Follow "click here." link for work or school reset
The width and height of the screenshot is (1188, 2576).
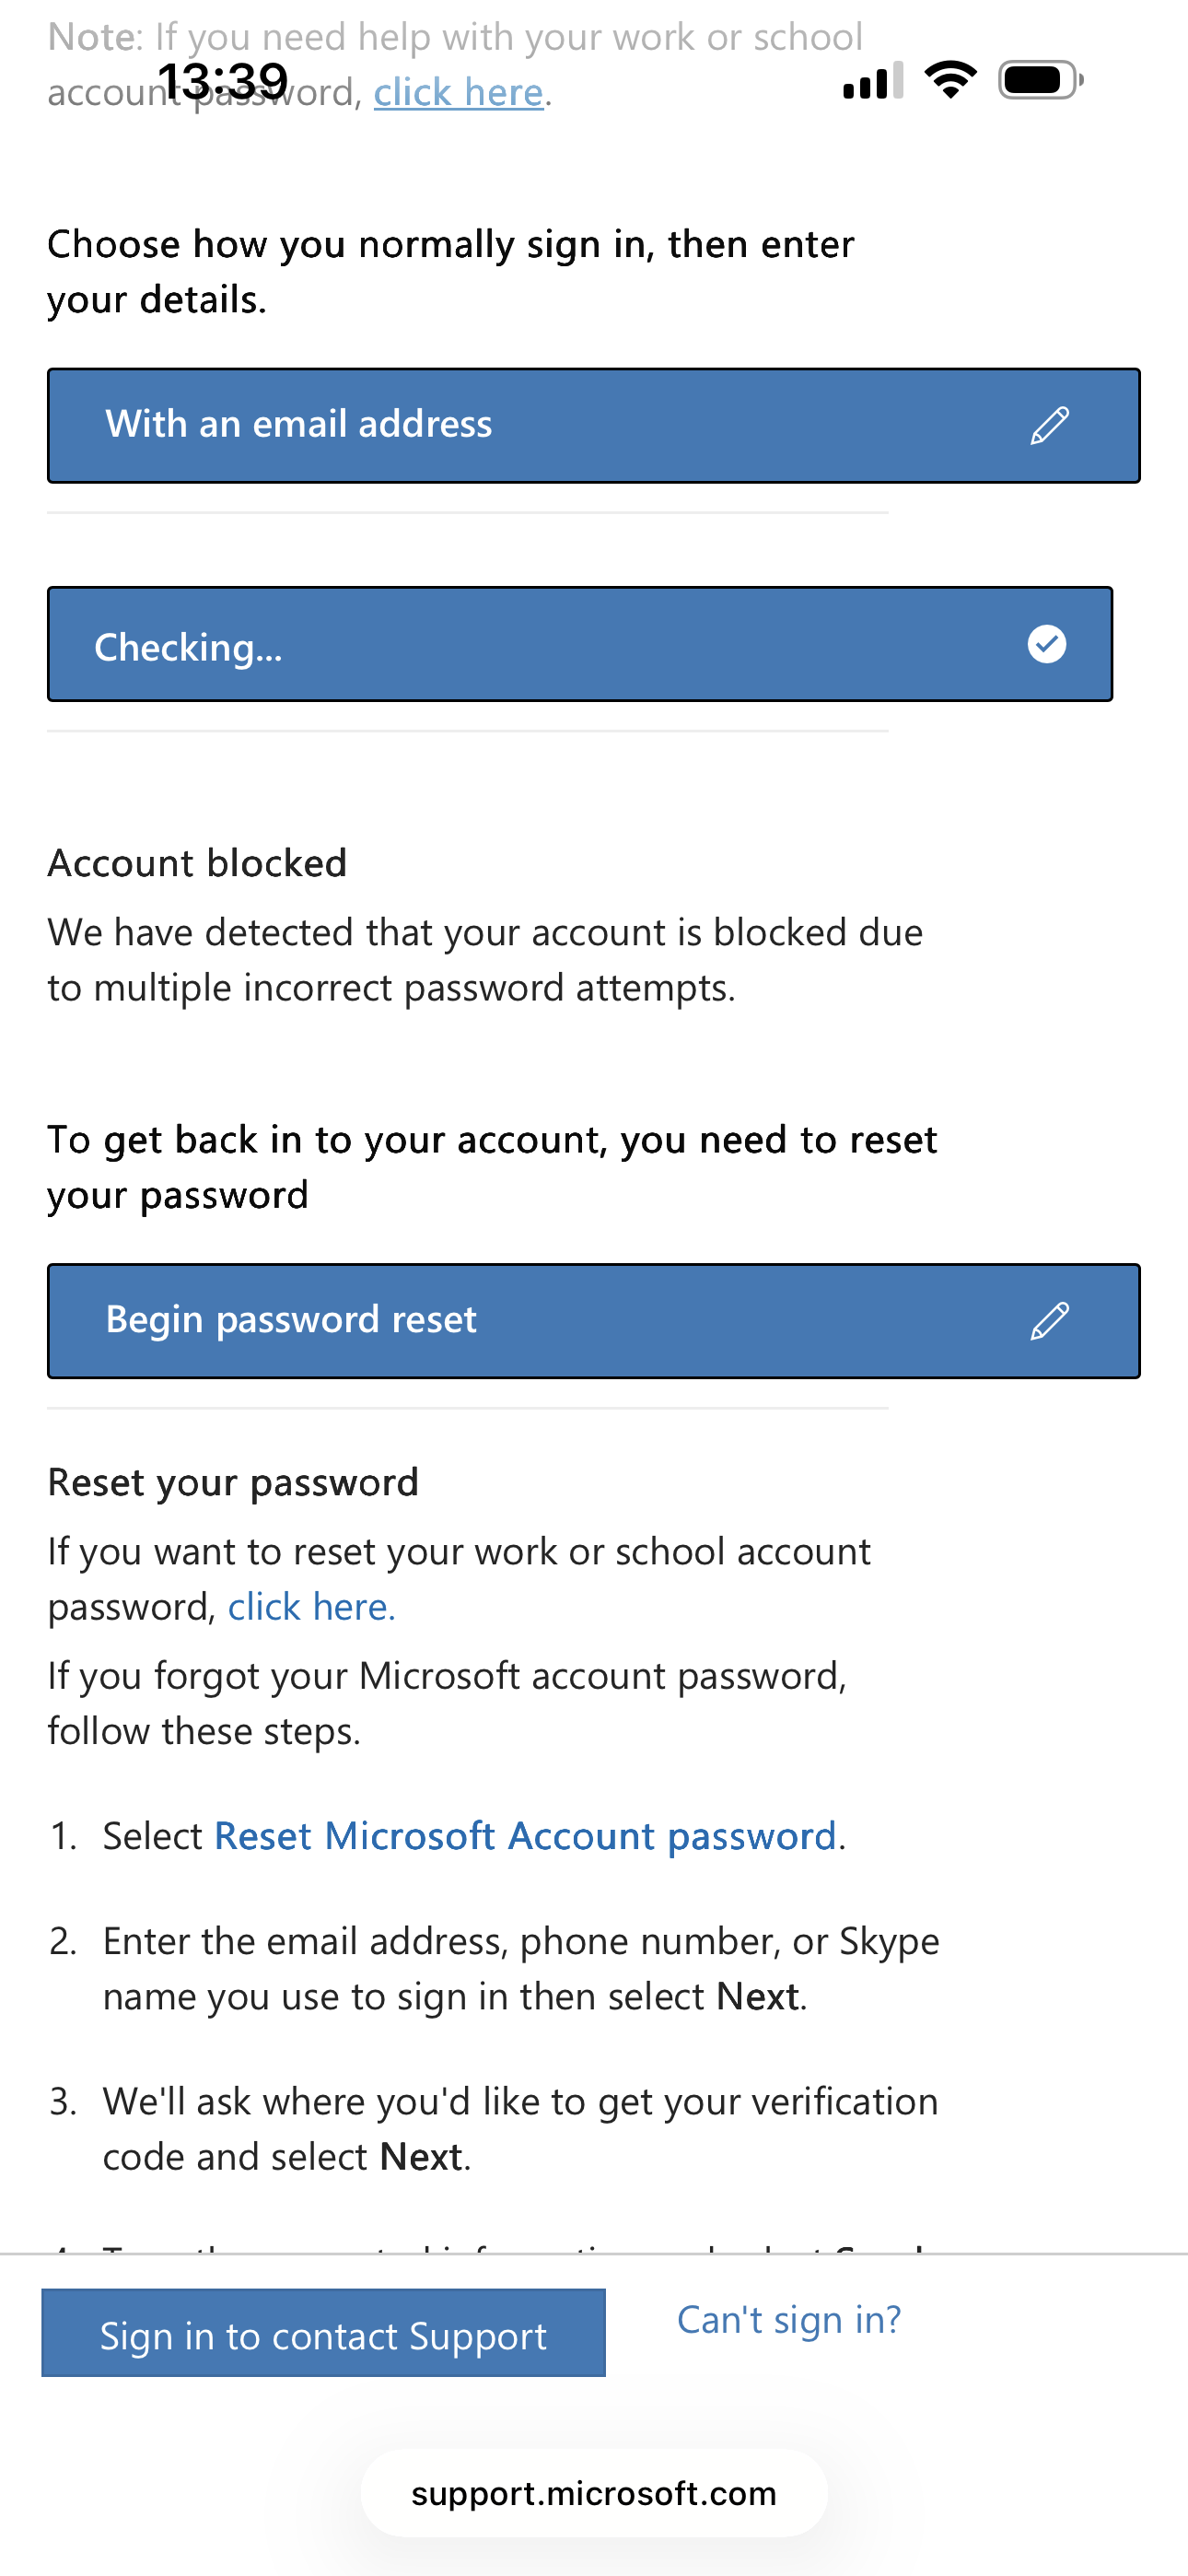(311, 1607)
